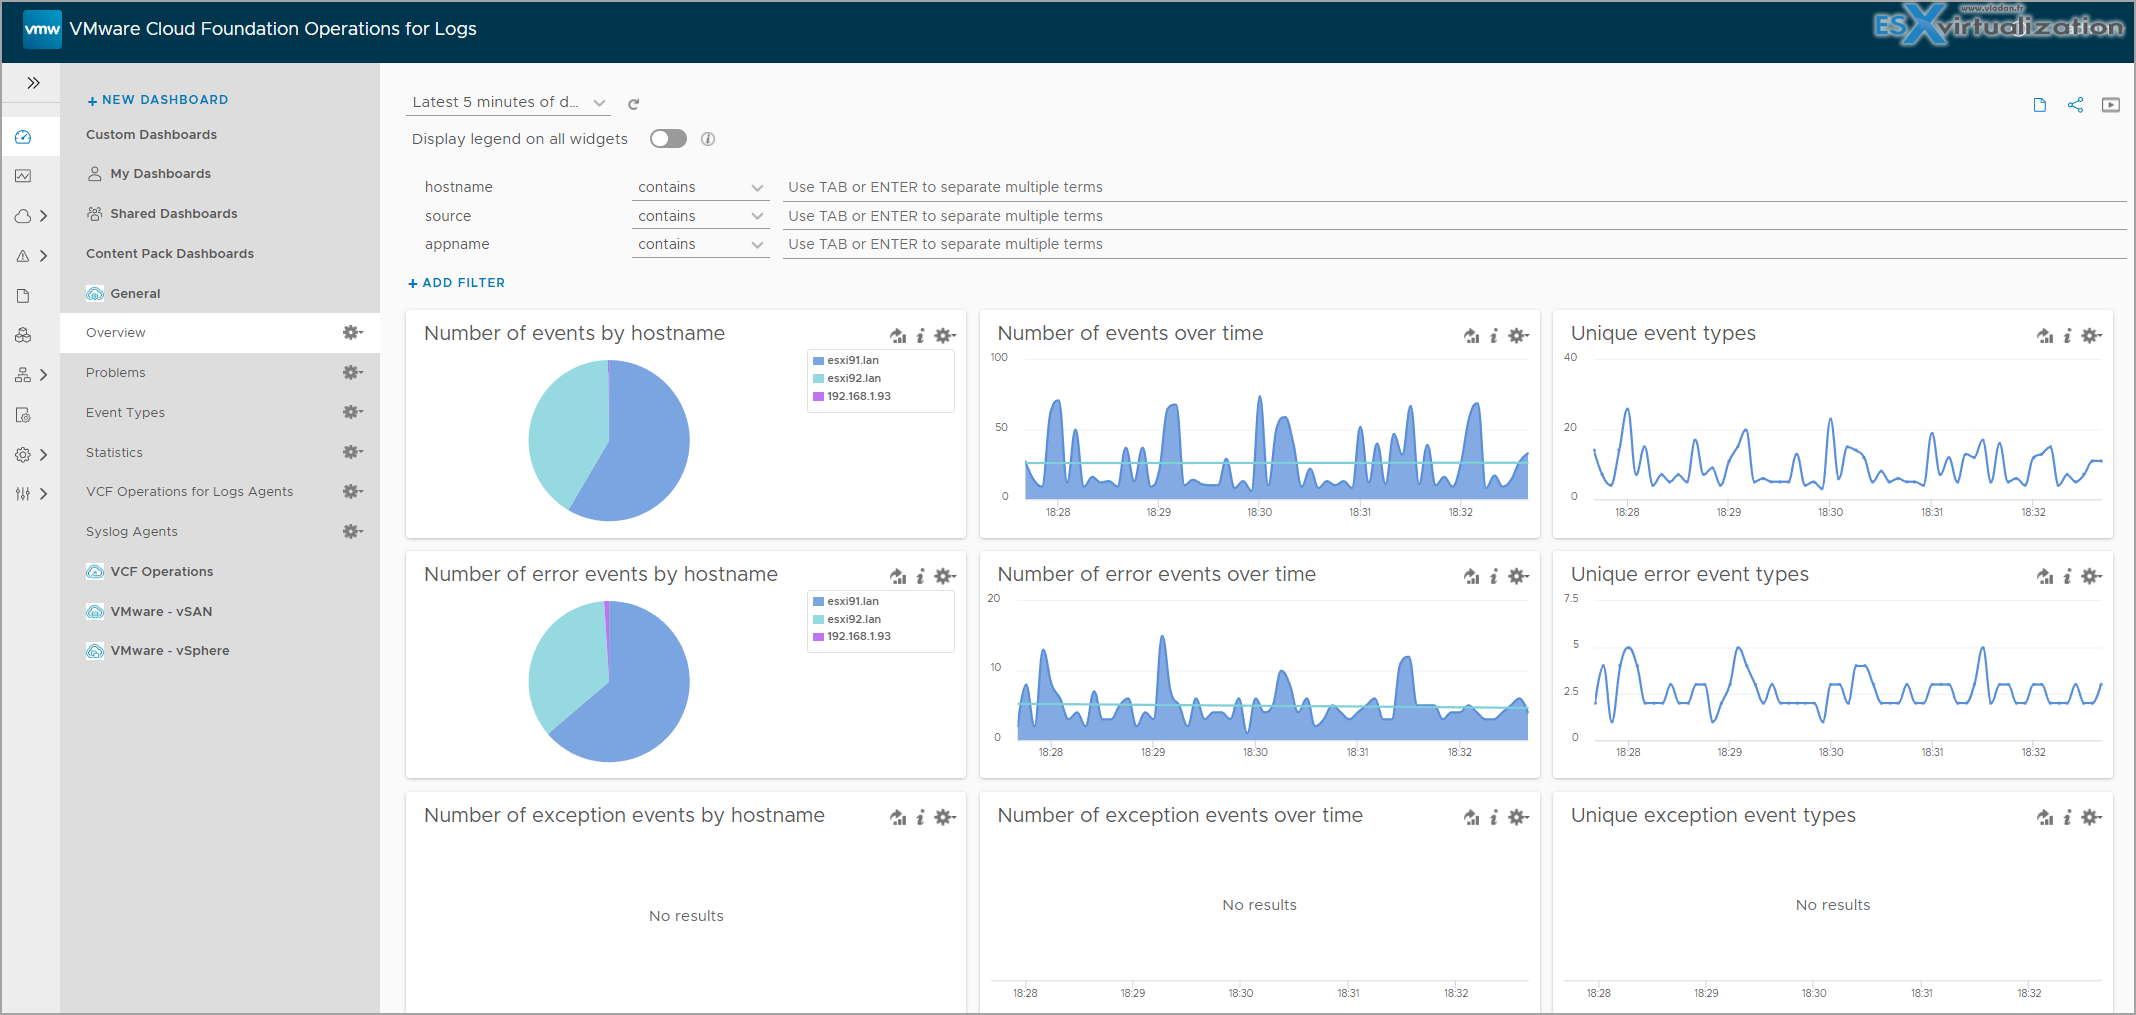Image resolution: width=2136 pixels, height=1015 pixels.
Task: Click the share dashboard icon
Action: [2075, 105]
